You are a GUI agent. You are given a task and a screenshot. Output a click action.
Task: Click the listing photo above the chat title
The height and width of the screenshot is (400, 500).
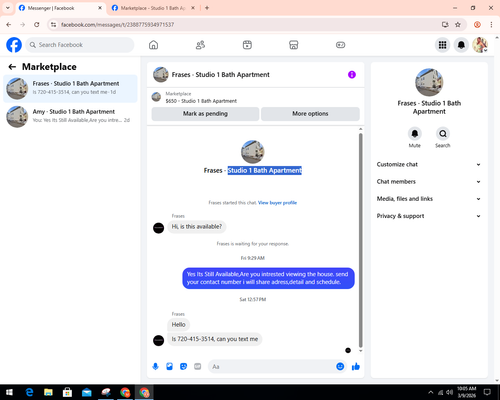coord(253,152)
